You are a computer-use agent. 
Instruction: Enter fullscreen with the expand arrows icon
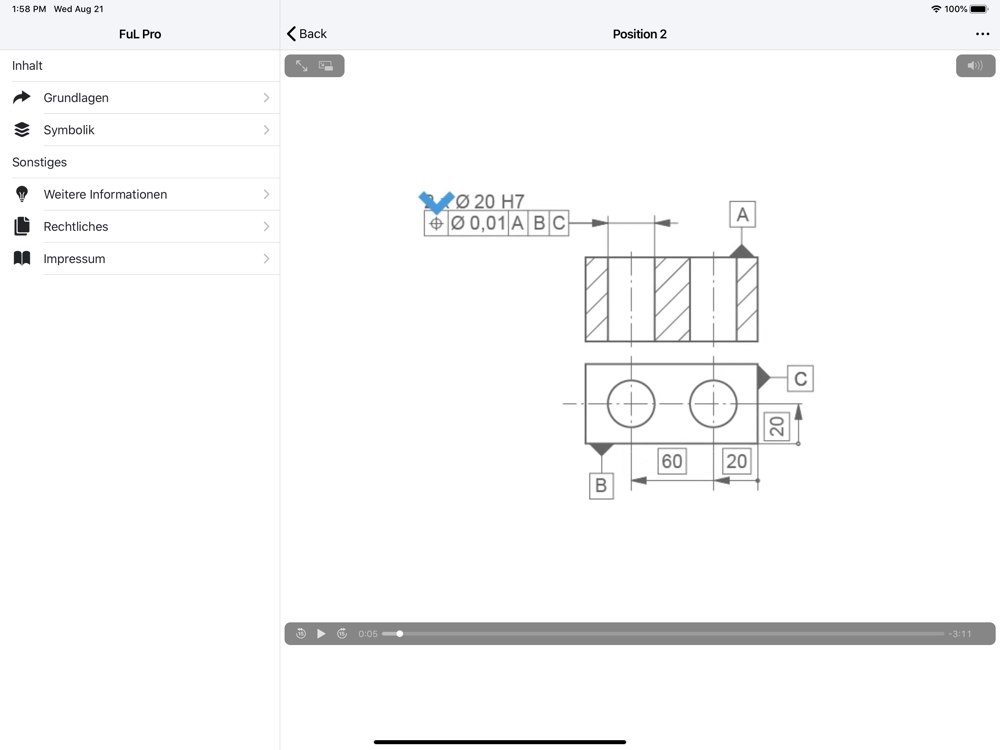[x=302, y=66]
